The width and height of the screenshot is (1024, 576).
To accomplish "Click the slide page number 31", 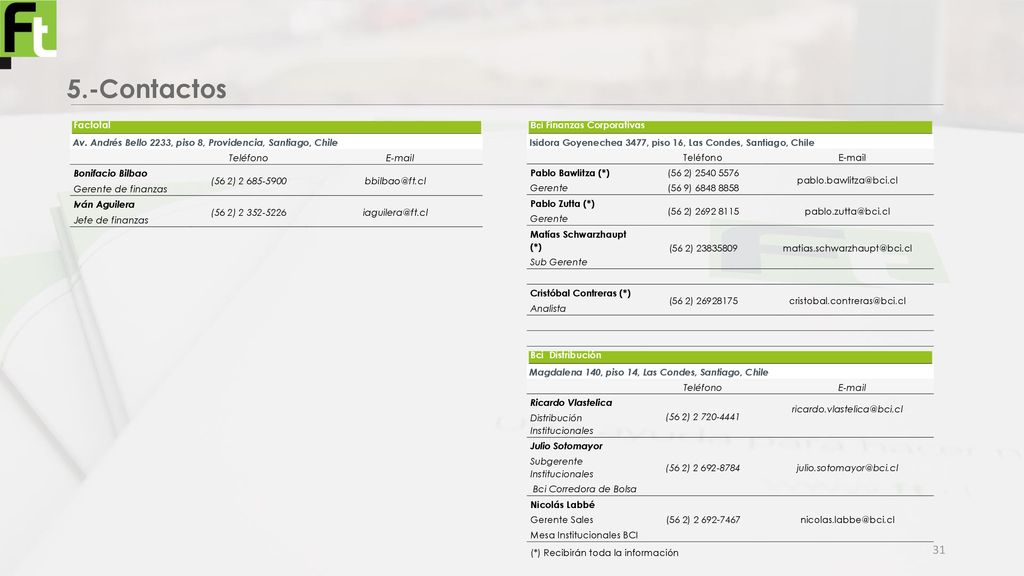I will point(938,550).
